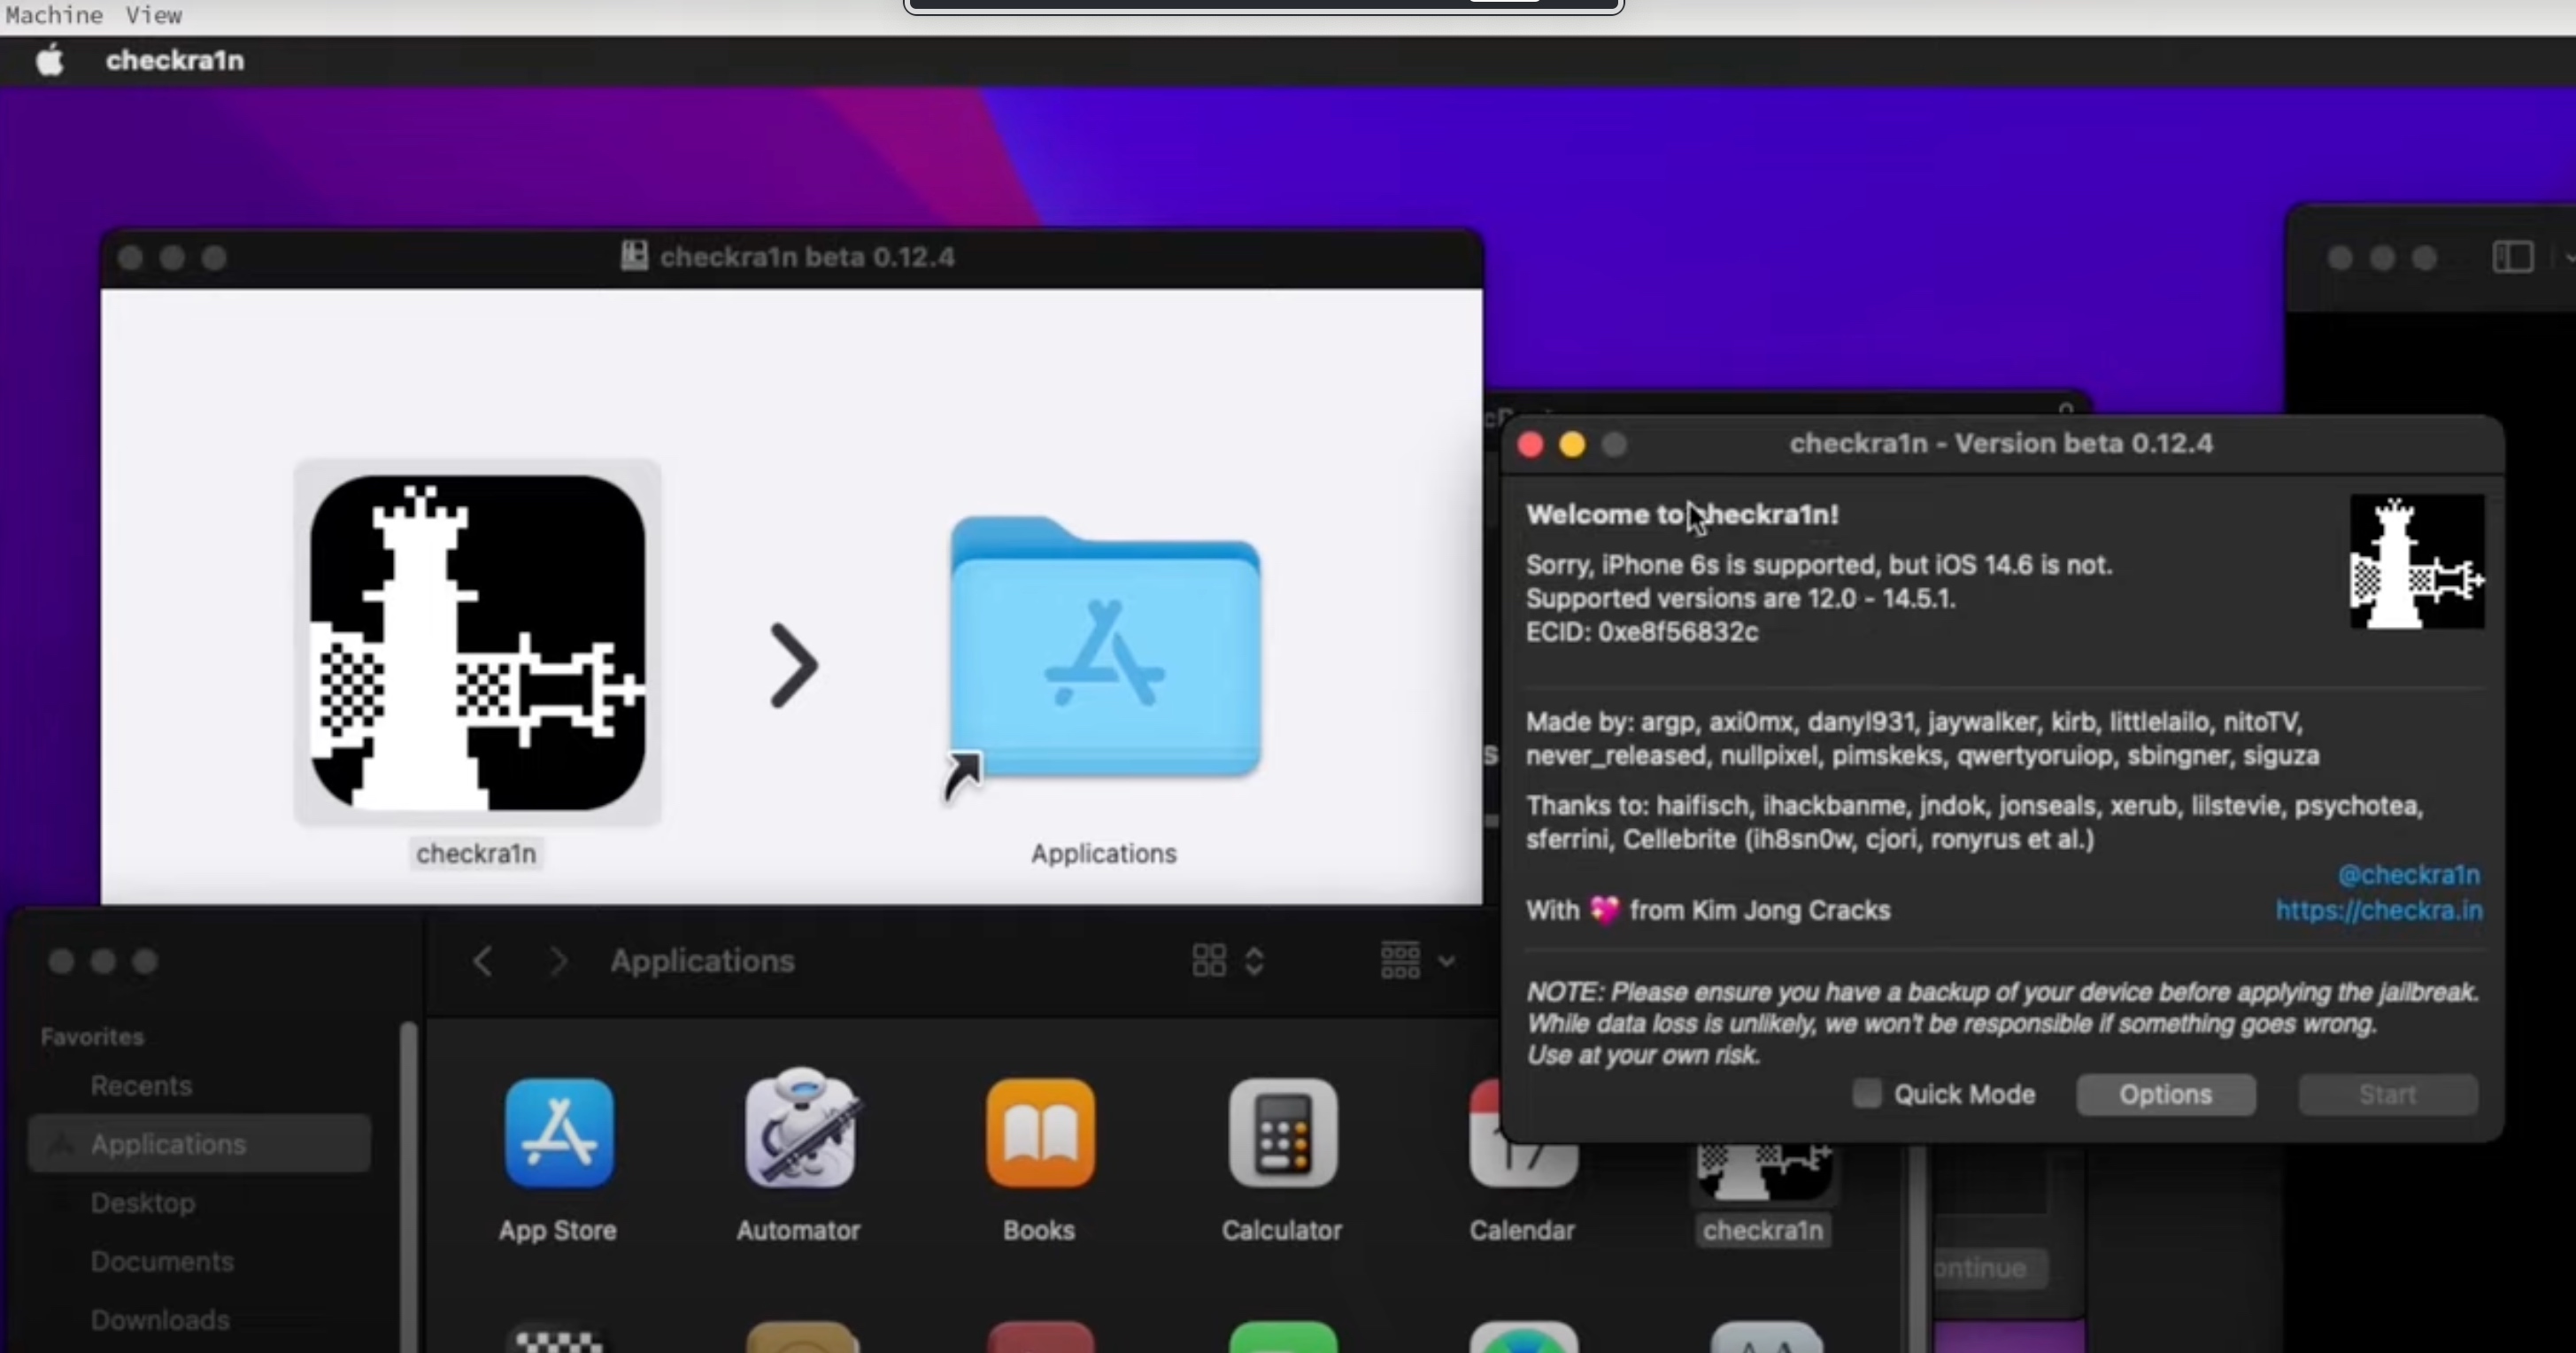The image size is (2576, 1353).
Task: Click the back arrow in Finder toolbar
Action: tap(484, 960)
